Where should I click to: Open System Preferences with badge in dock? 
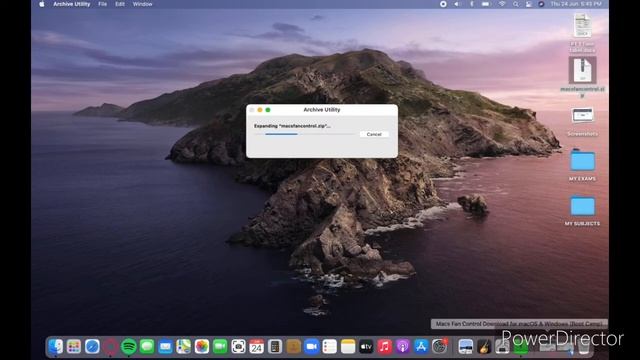coord(440,347)
